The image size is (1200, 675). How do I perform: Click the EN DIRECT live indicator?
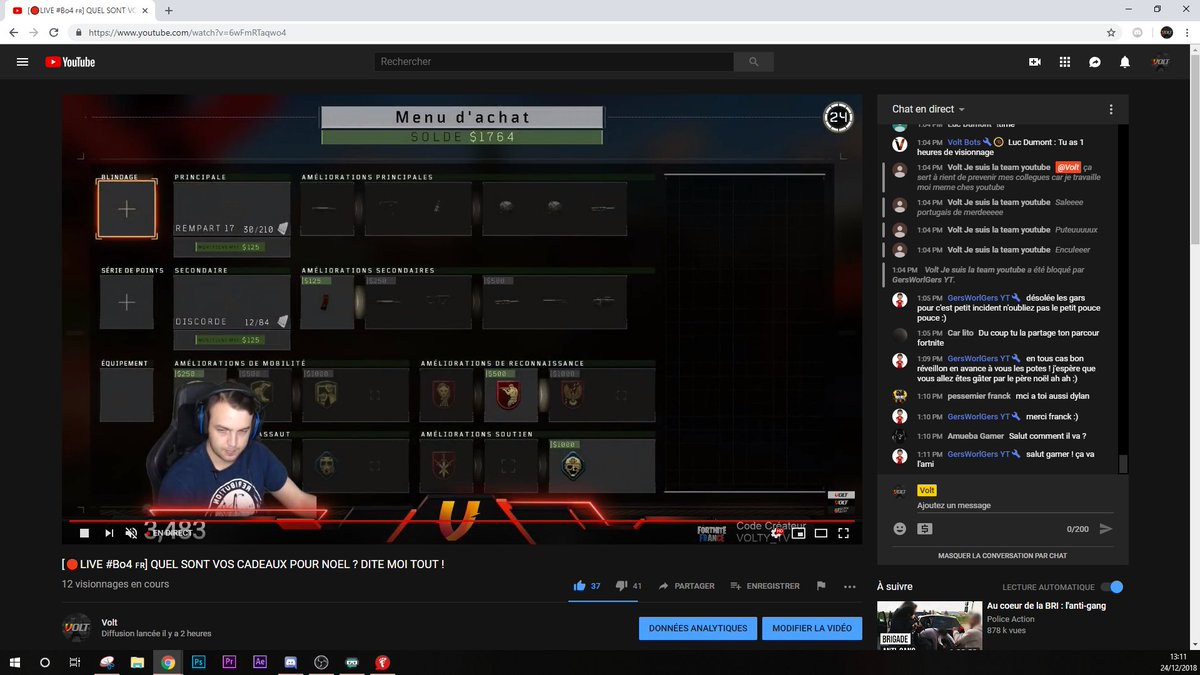(x=170, y=533)
